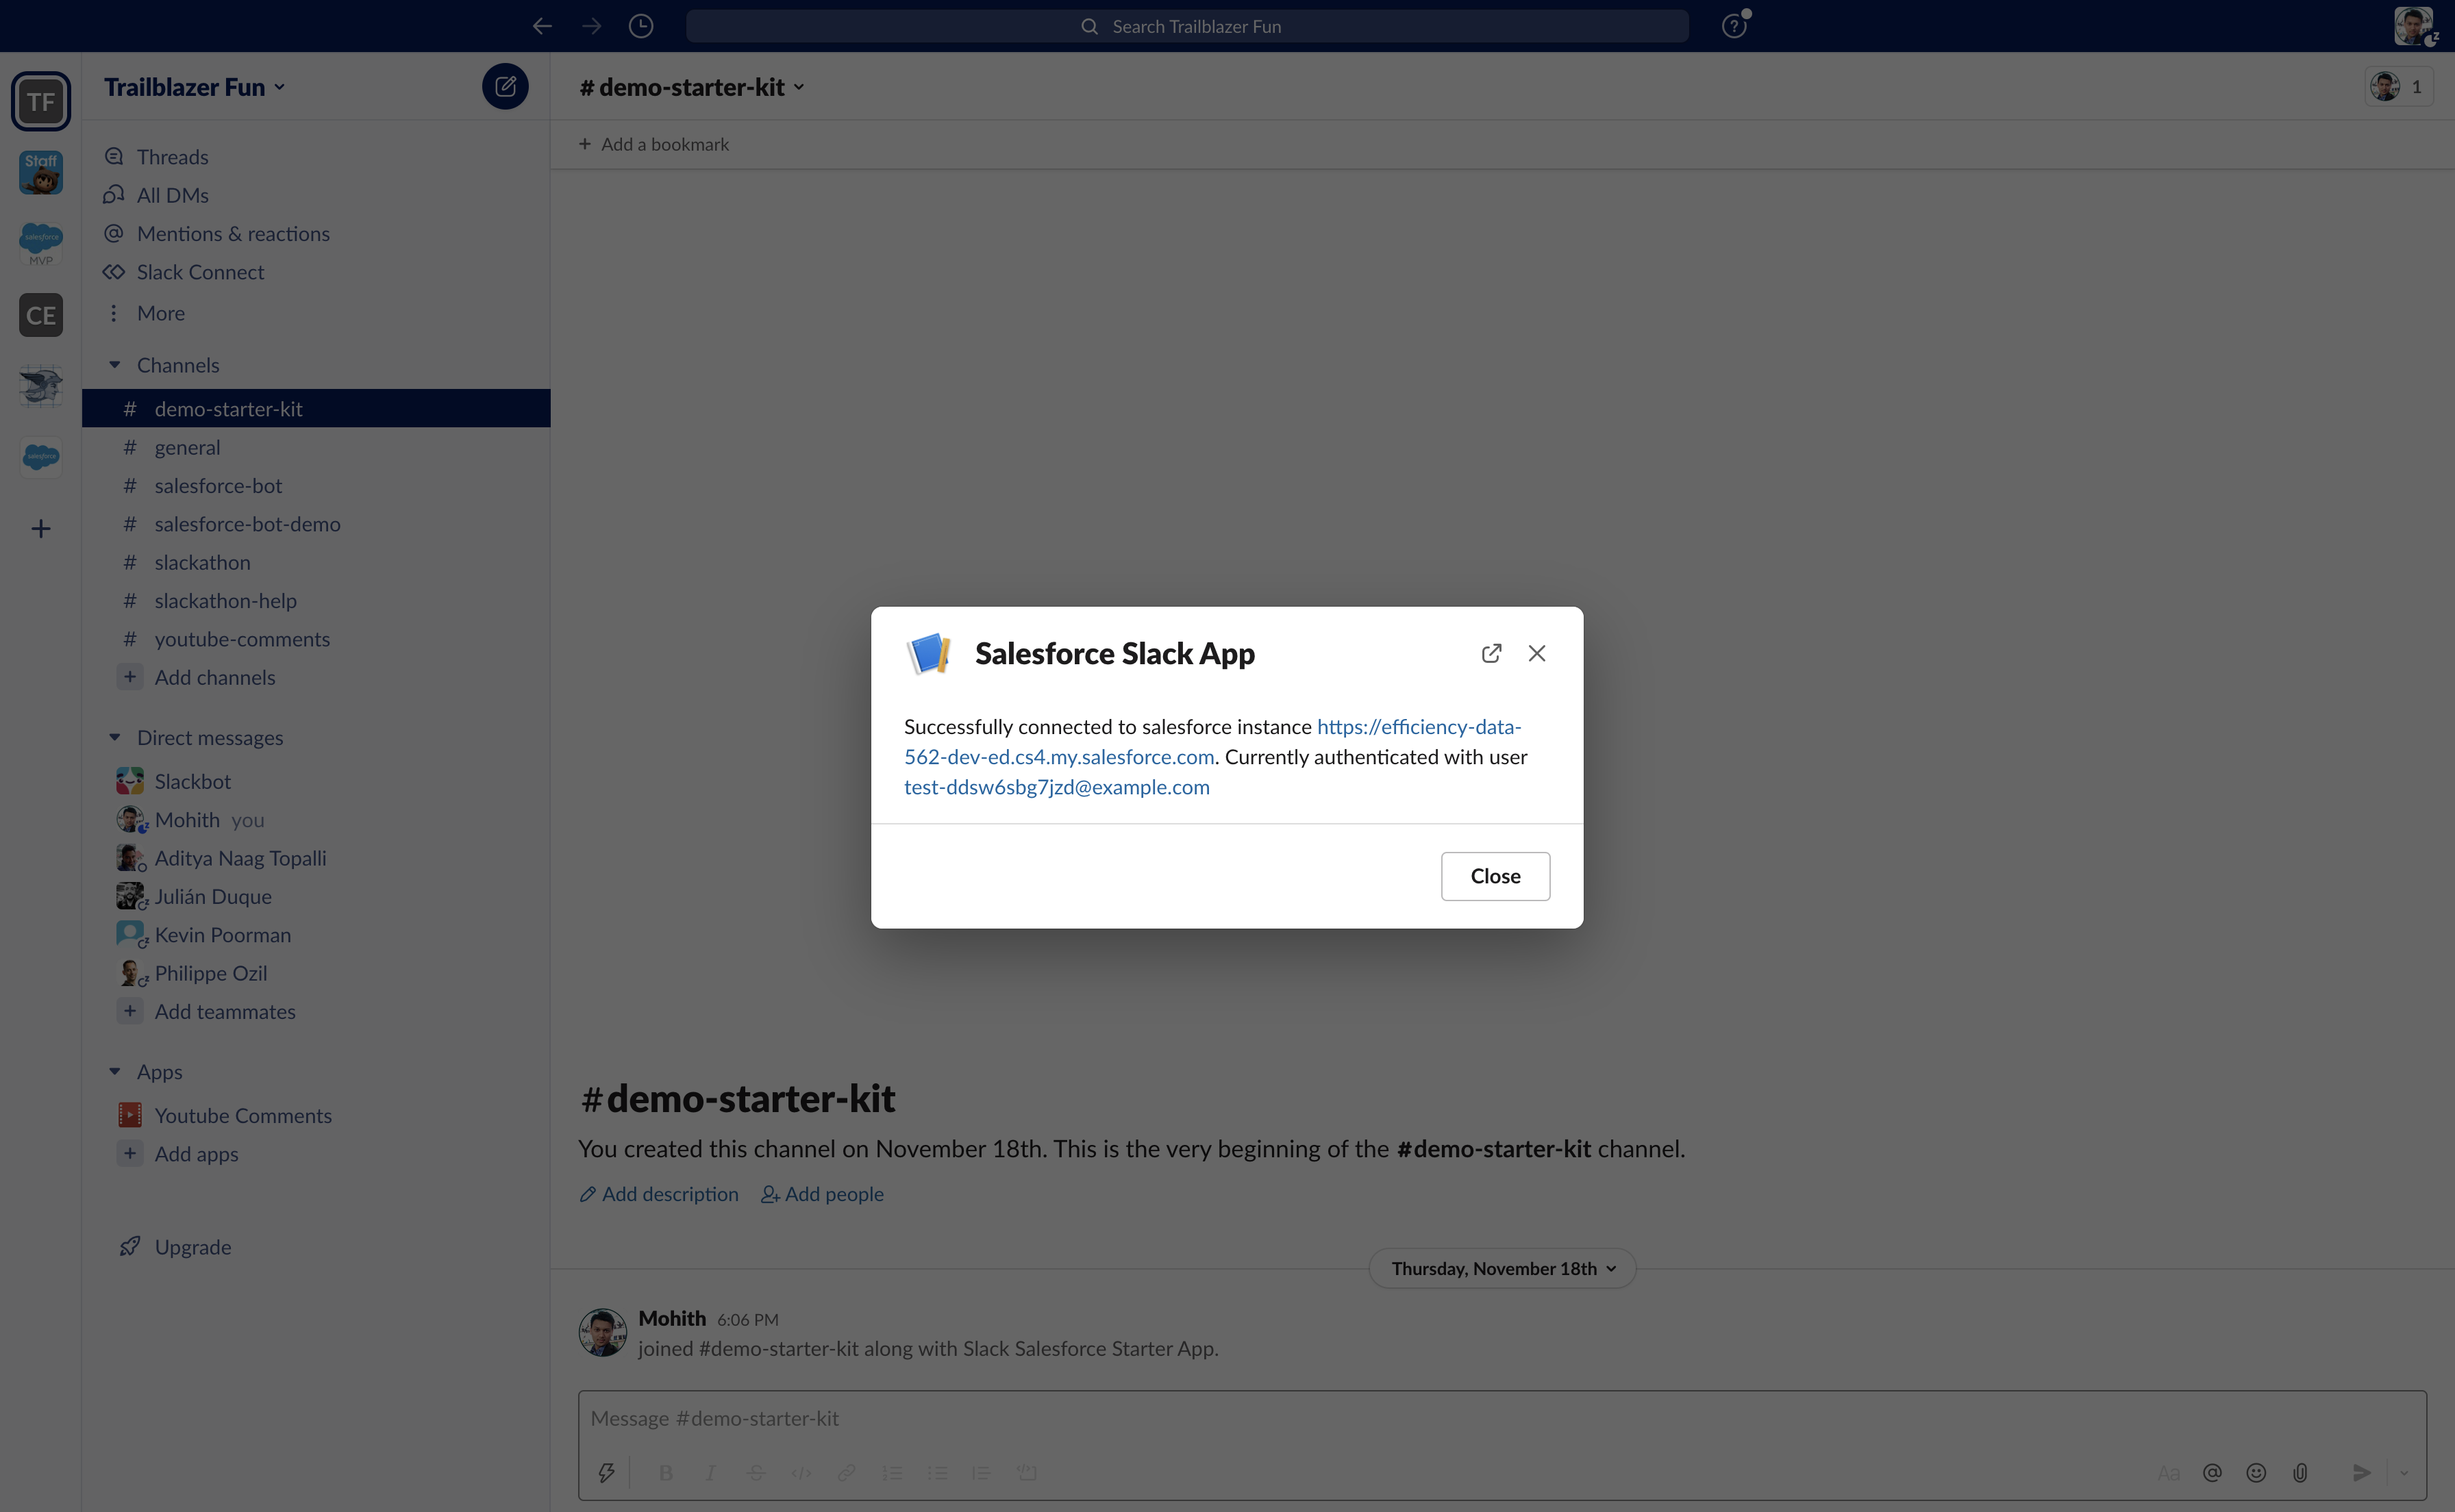The image size is (2455, 1512).
Task: Open the history clock icon
Action: 641,26
